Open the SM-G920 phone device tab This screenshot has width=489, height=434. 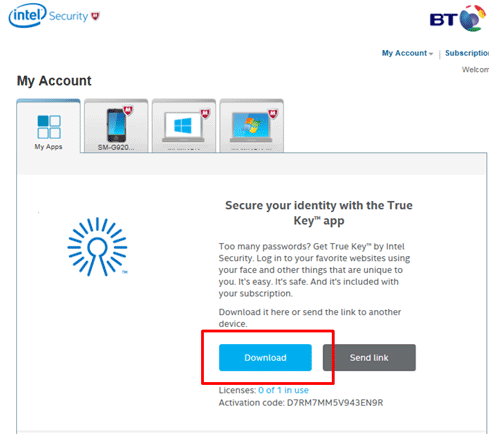click(116, 126)
